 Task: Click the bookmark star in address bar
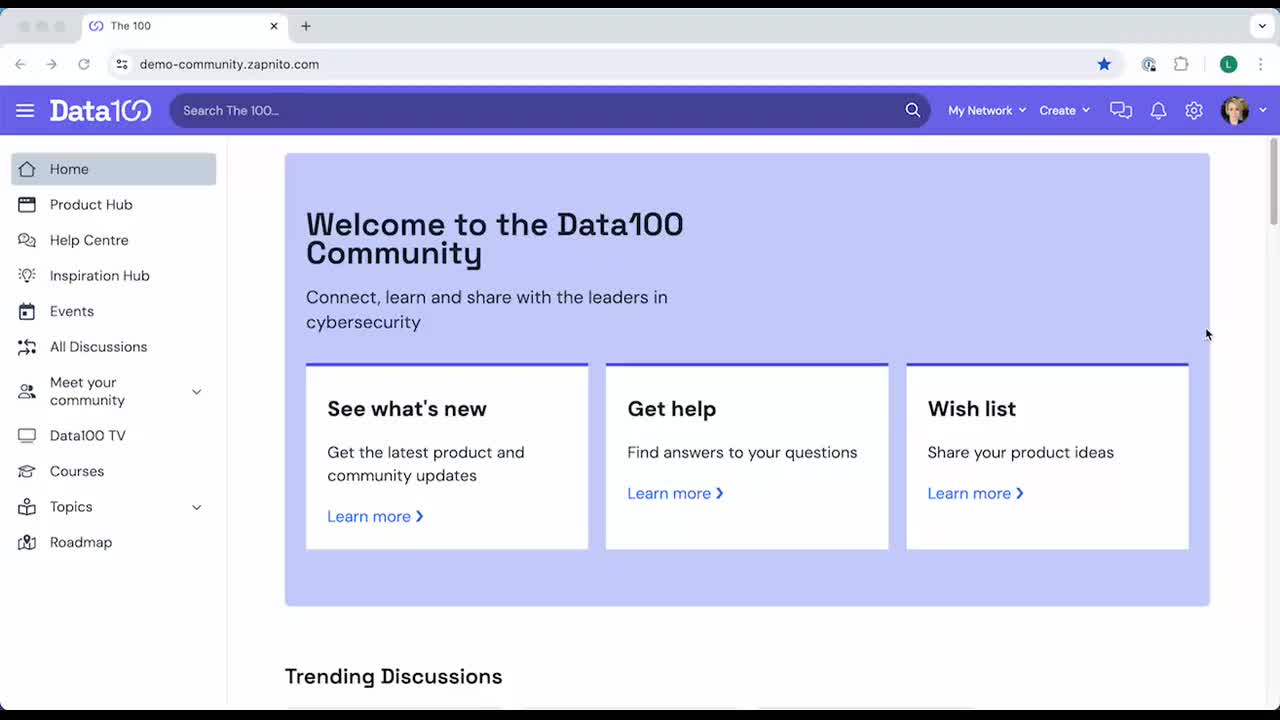1104,64
